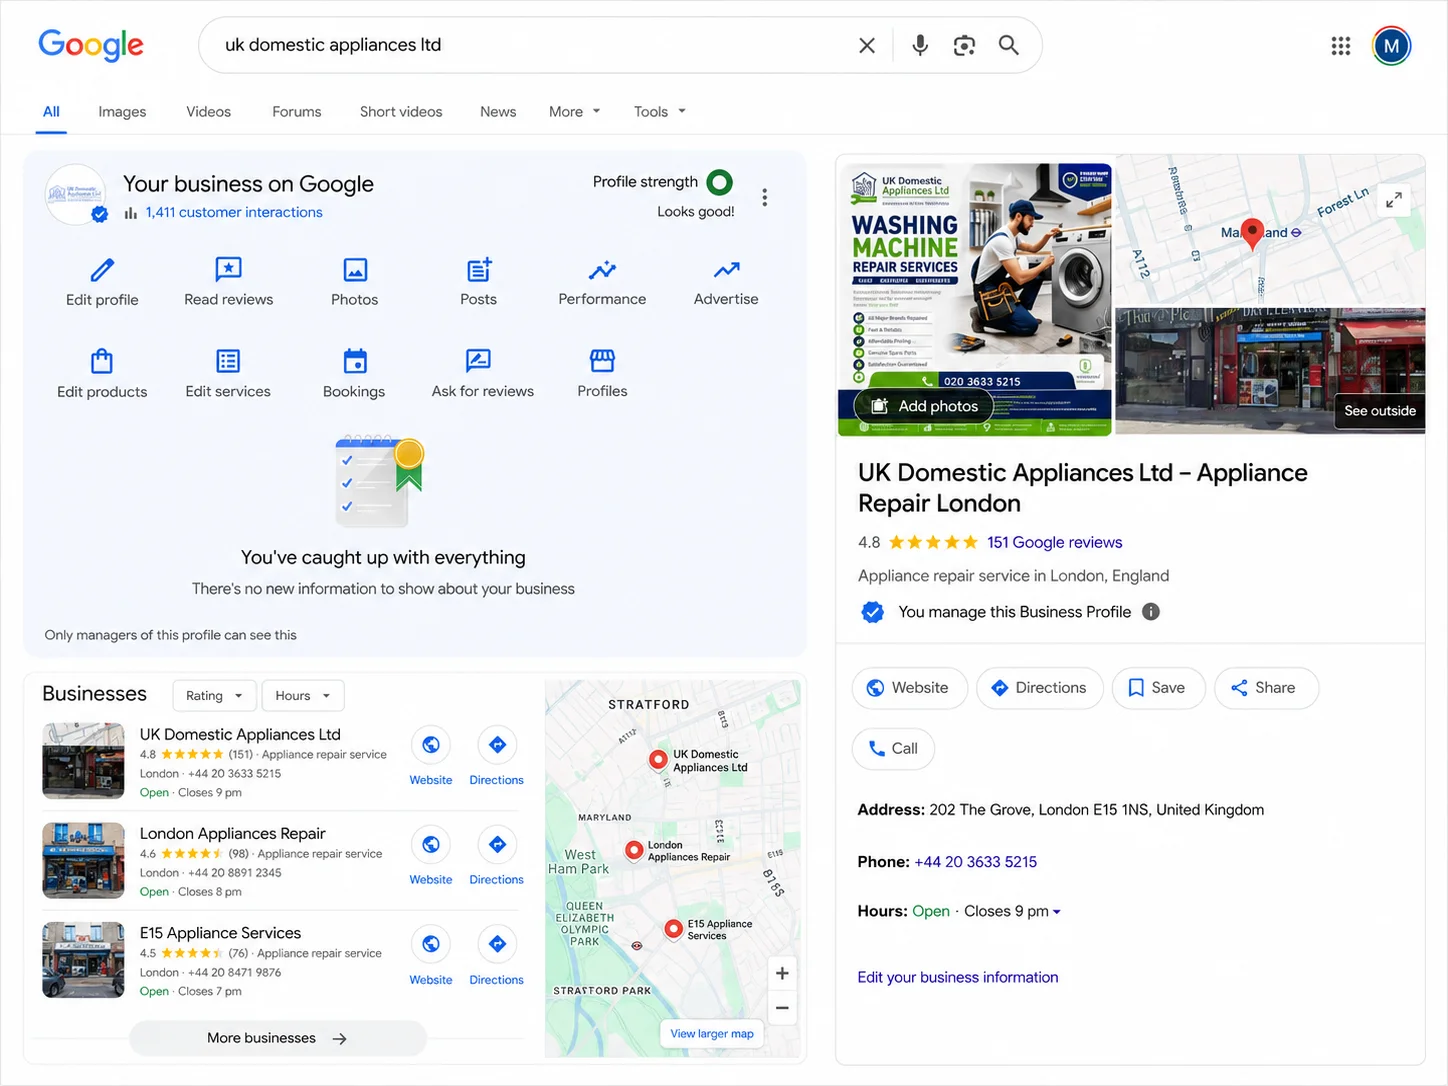The height and width of the screenshot is (1086, 1448).
Task: Open three-dot menu on business panel
Action: 765,197
